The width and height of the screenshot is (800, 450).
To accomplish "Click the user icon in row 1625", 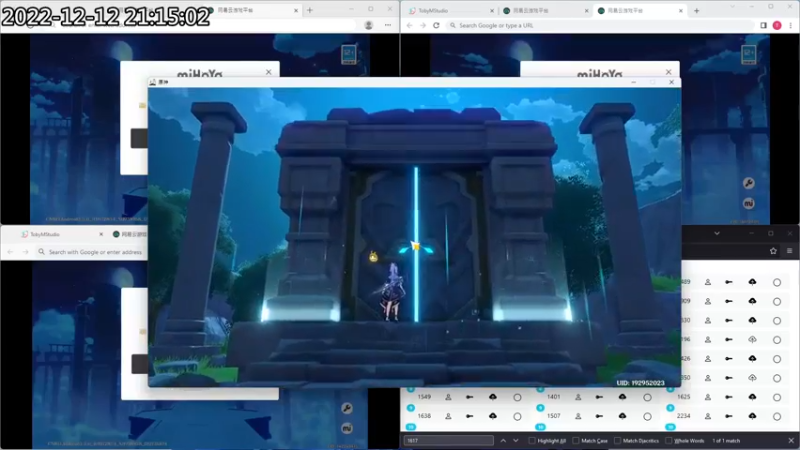I will 708,397.
